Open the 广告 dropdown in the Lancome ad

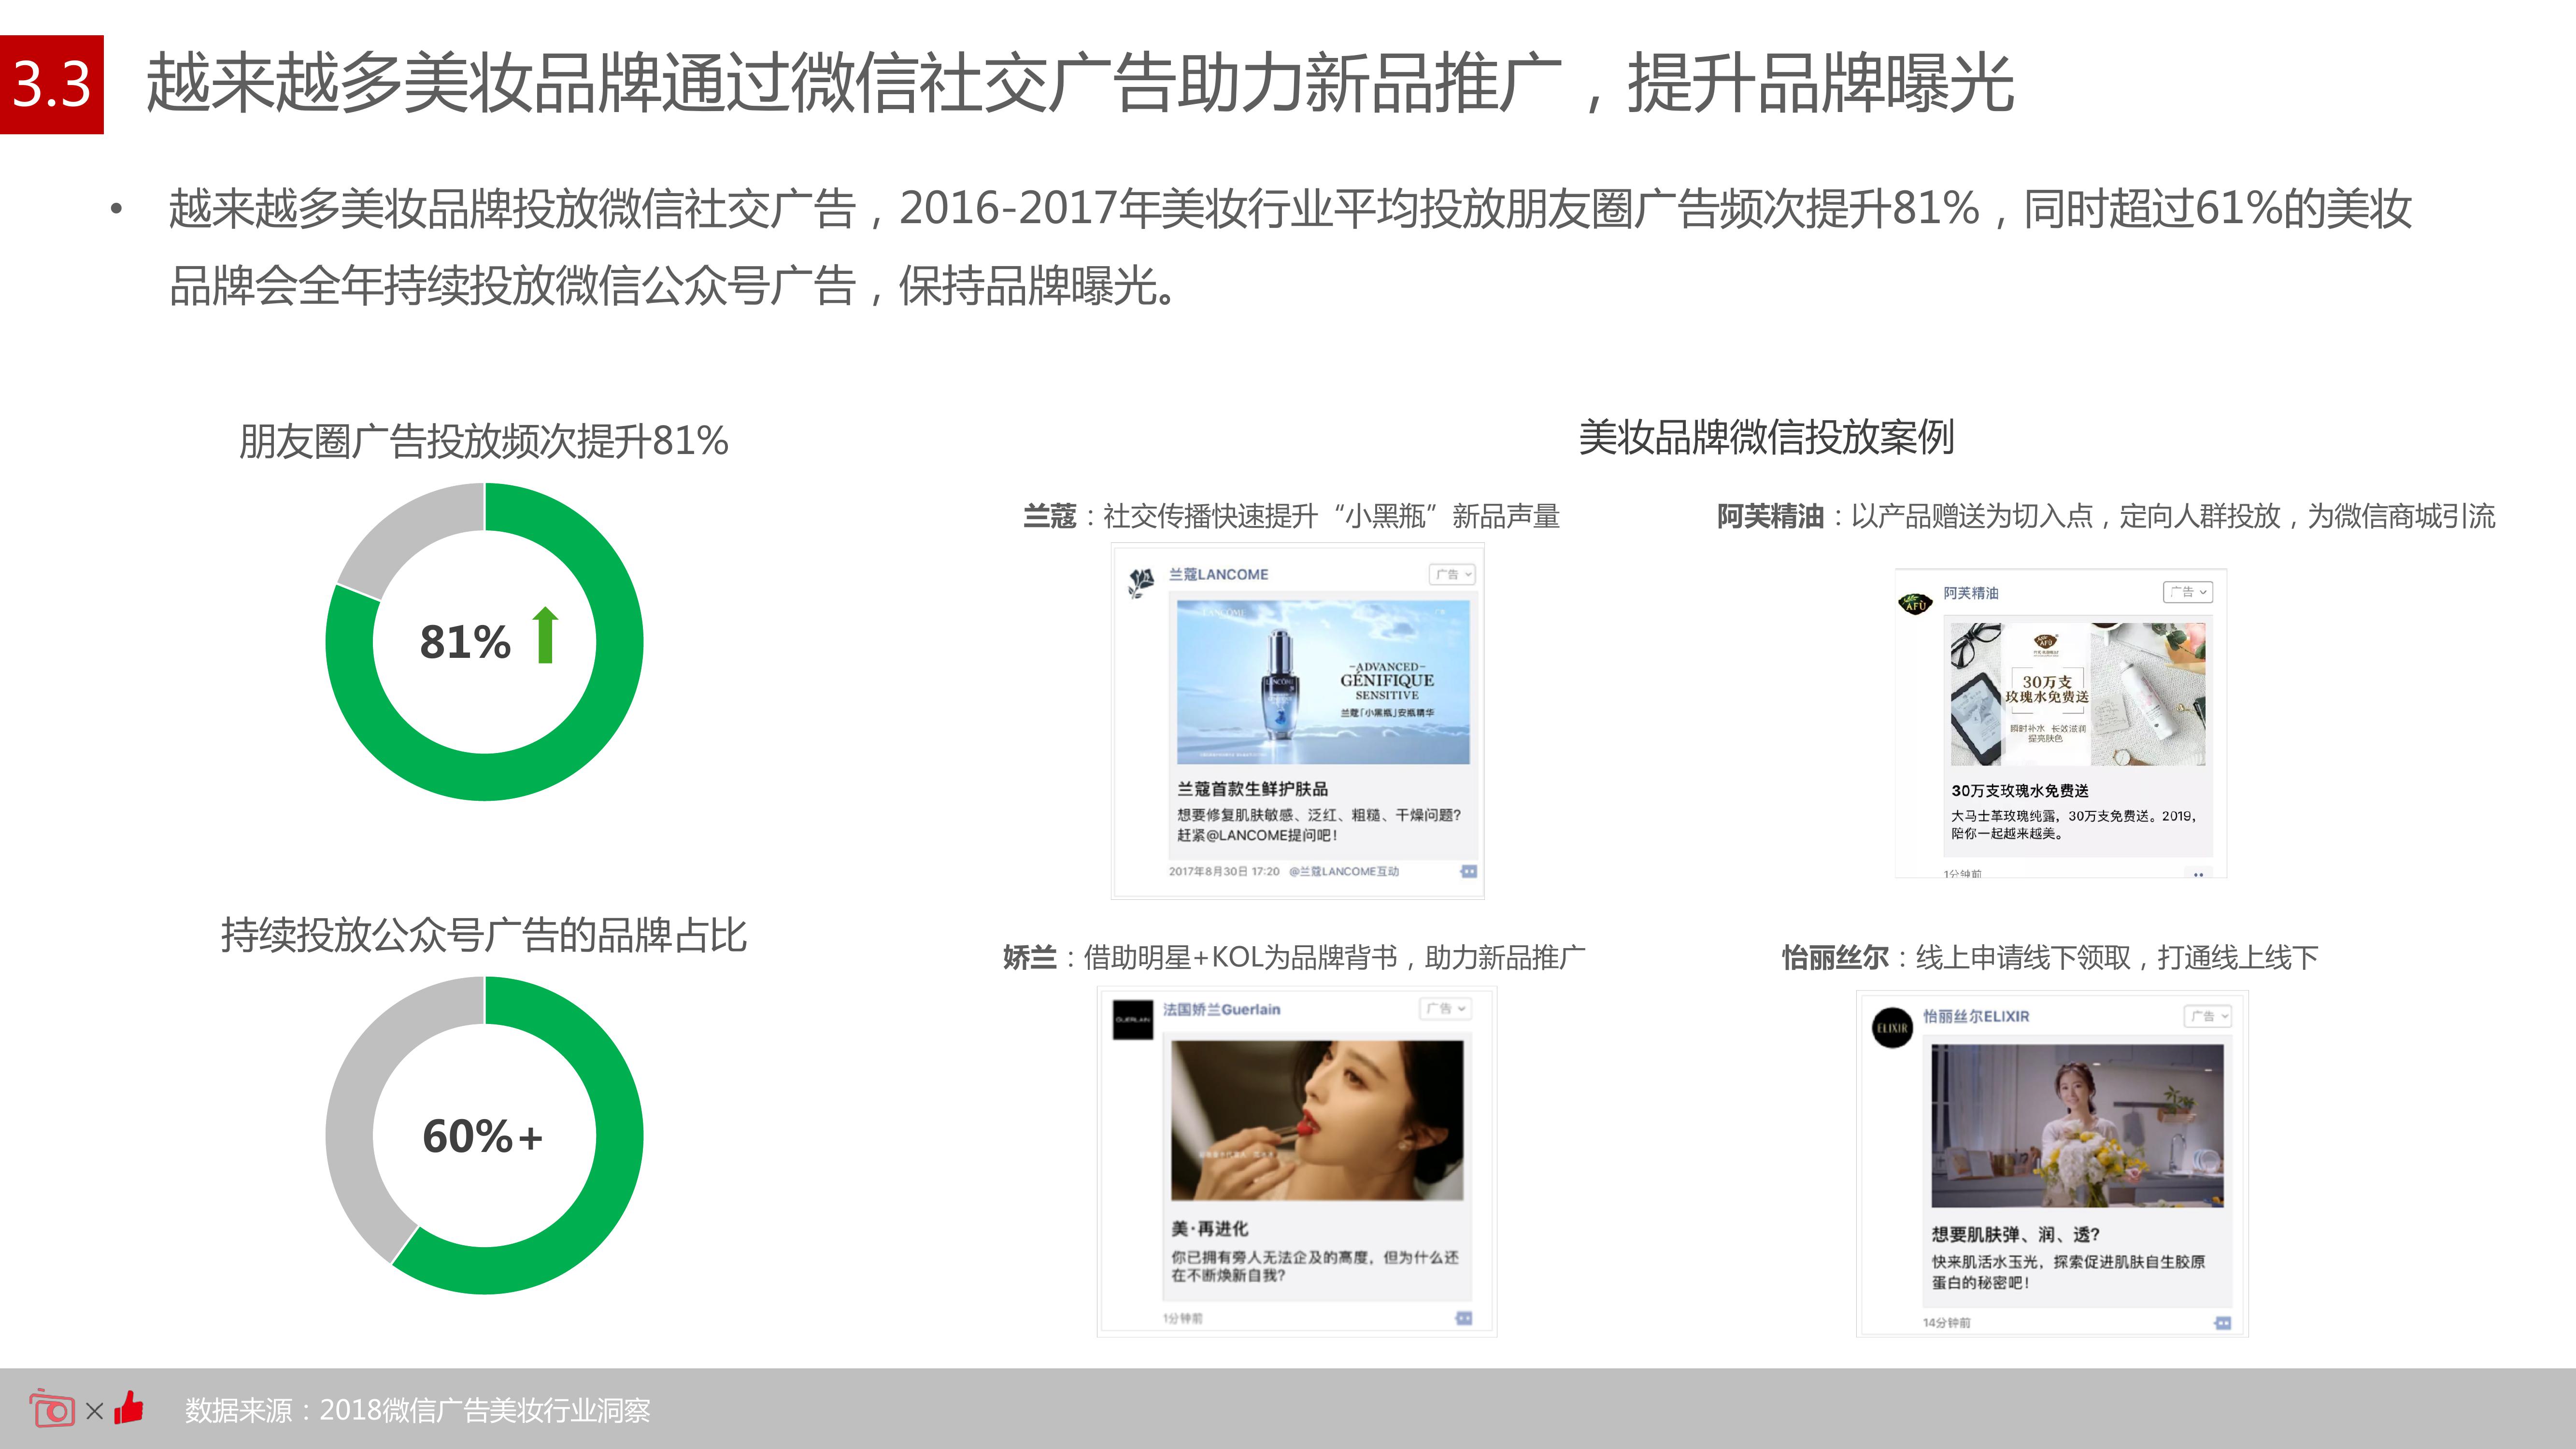click(1452, 574)
